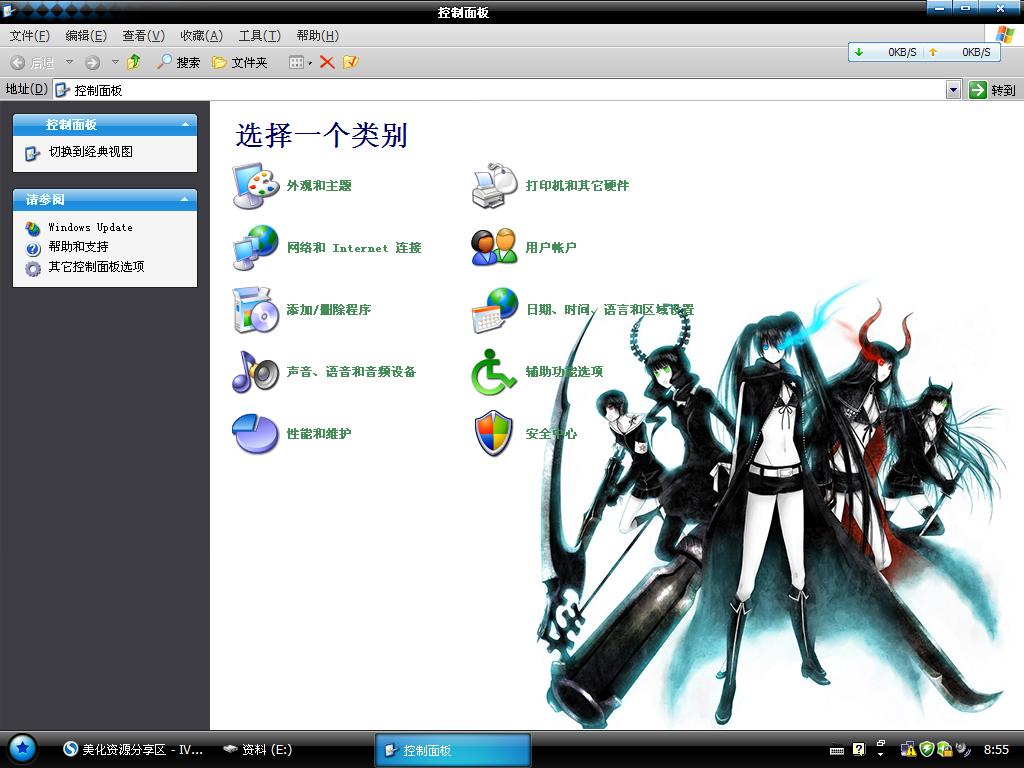Open the 声音、语音和音频设备 speaker icon
The height and width of the screenshot is (768, 1024).
(x=256, y=372)
